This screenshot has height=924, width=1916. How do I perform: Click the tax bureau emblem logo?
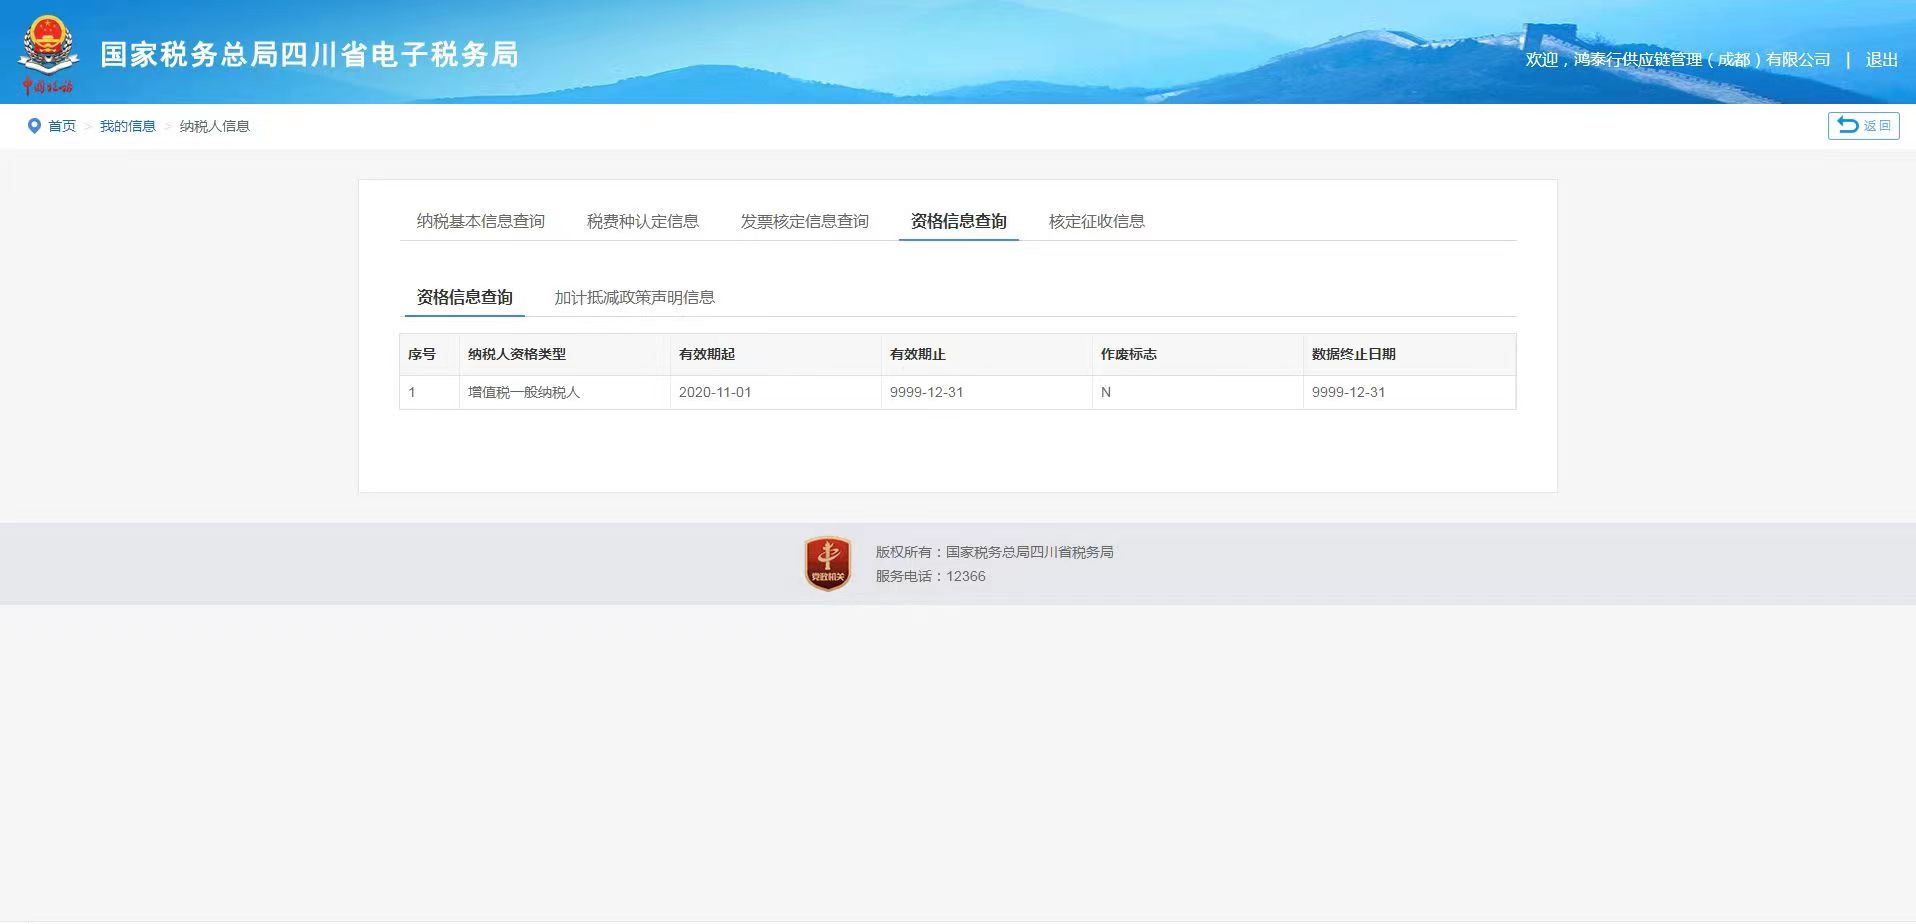[47, 54]
